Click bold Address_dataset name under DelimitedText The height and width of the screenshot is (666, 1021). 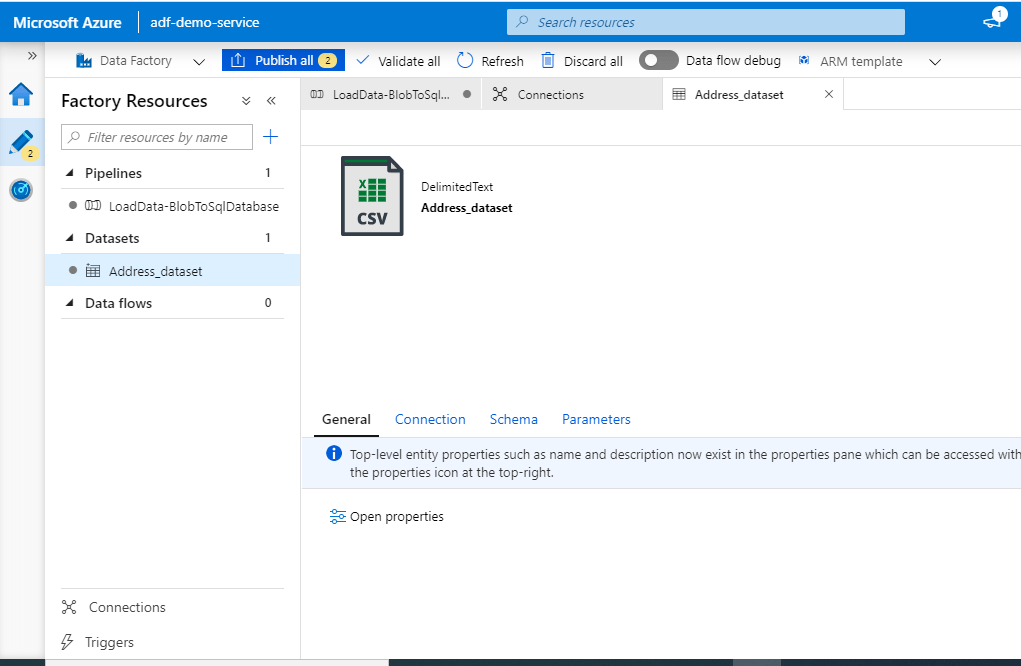pyautogui.click(x=466, y=208)
